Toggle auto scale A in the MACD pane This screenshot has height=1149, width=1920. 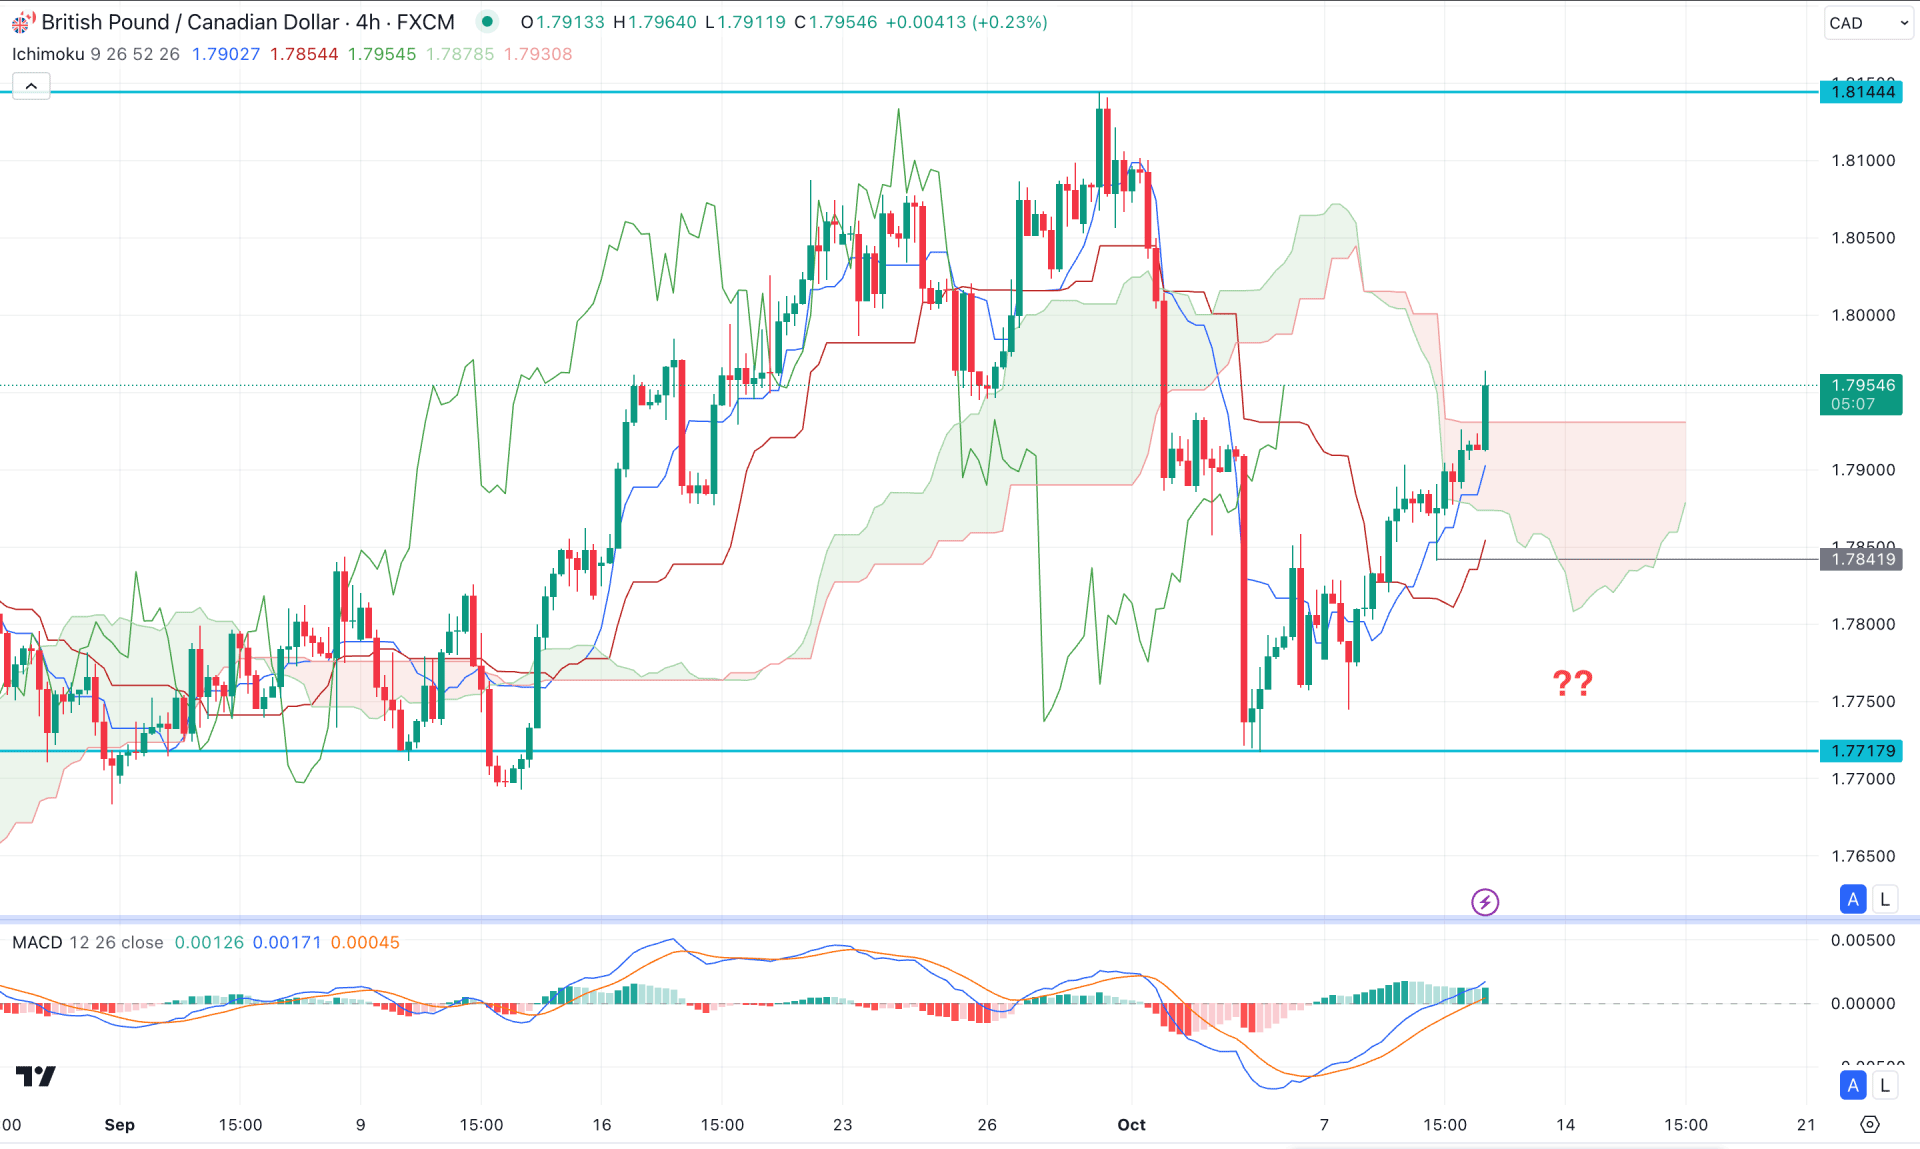click(1853, 1085)
